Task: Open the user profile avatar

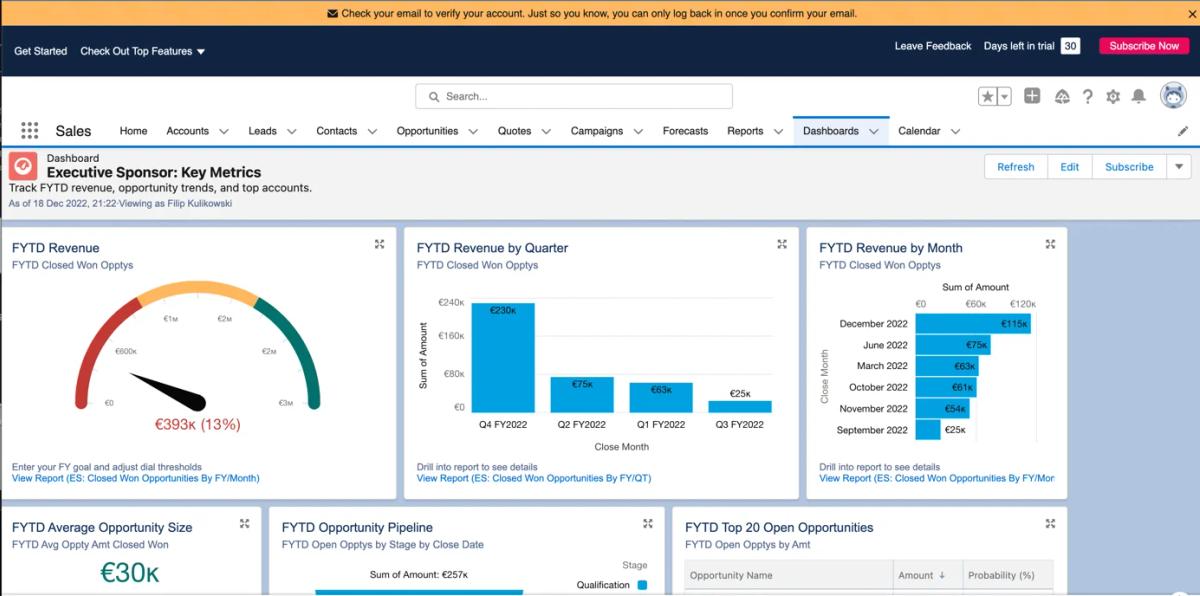Action: pyautogui.click(x=1173, y=96)
